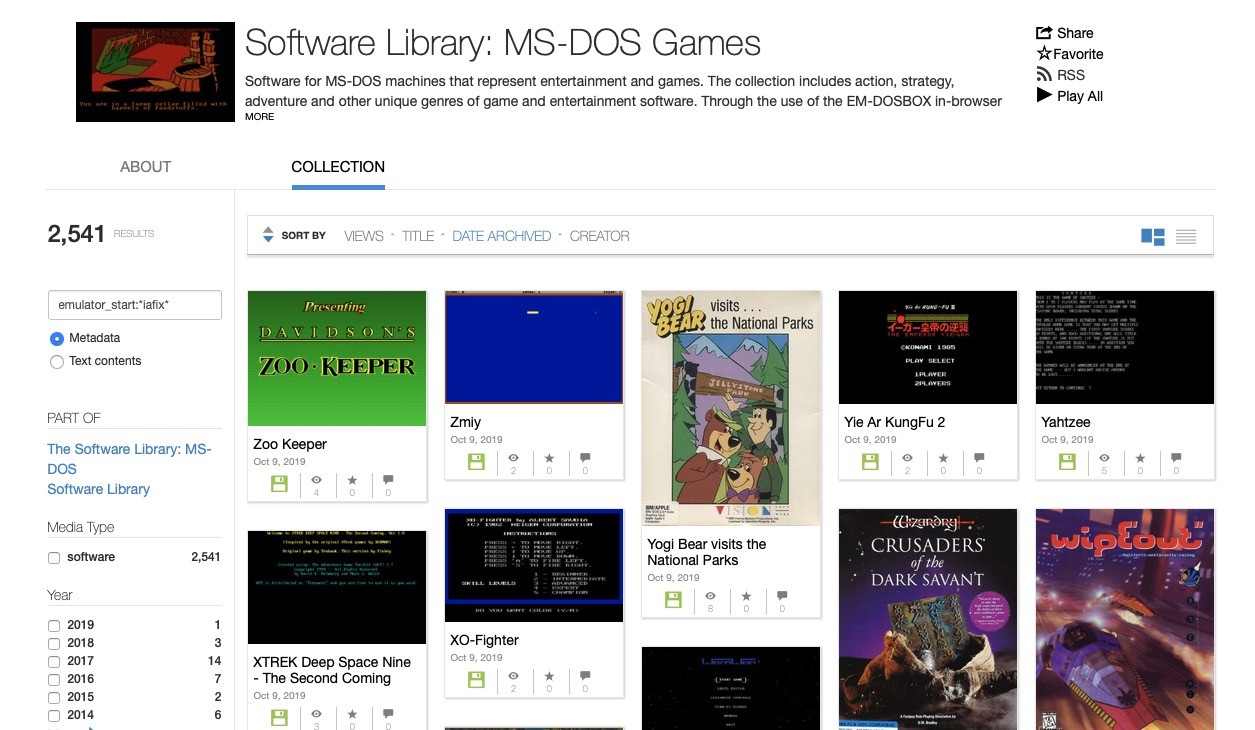Click Zoo Keeper reviews comment icon

[x=388, y=480]
